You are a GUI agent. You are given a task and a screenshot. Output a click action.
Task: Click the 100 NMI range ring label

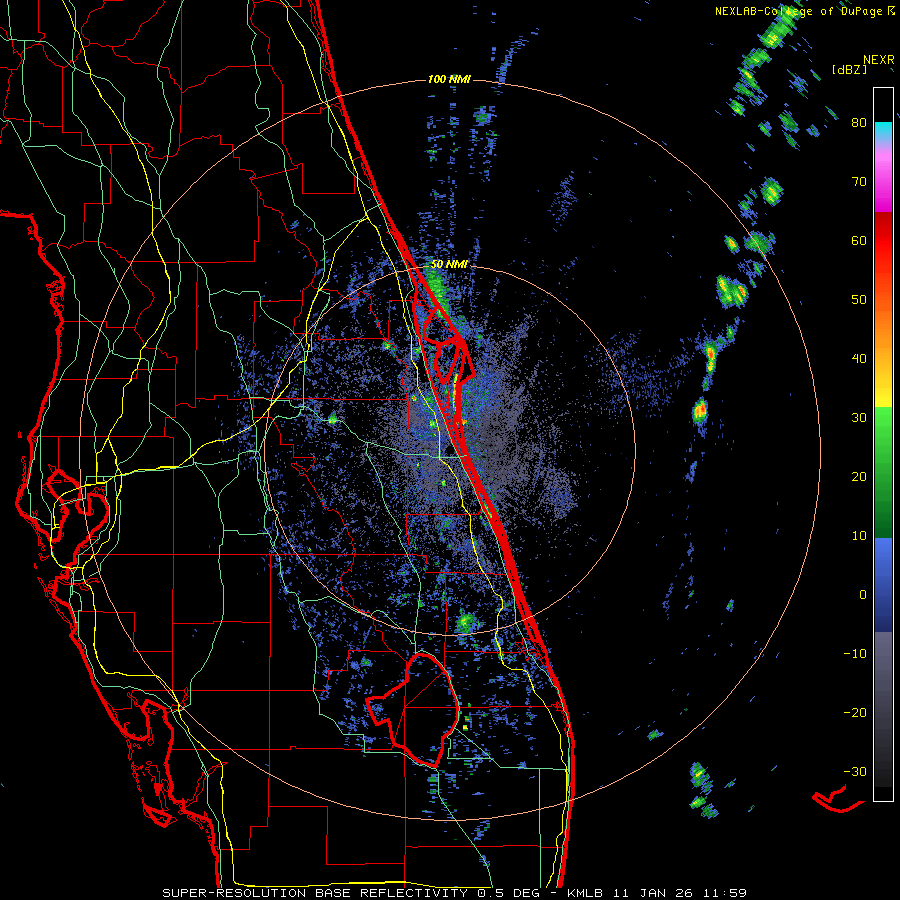[x=449, y=79]
